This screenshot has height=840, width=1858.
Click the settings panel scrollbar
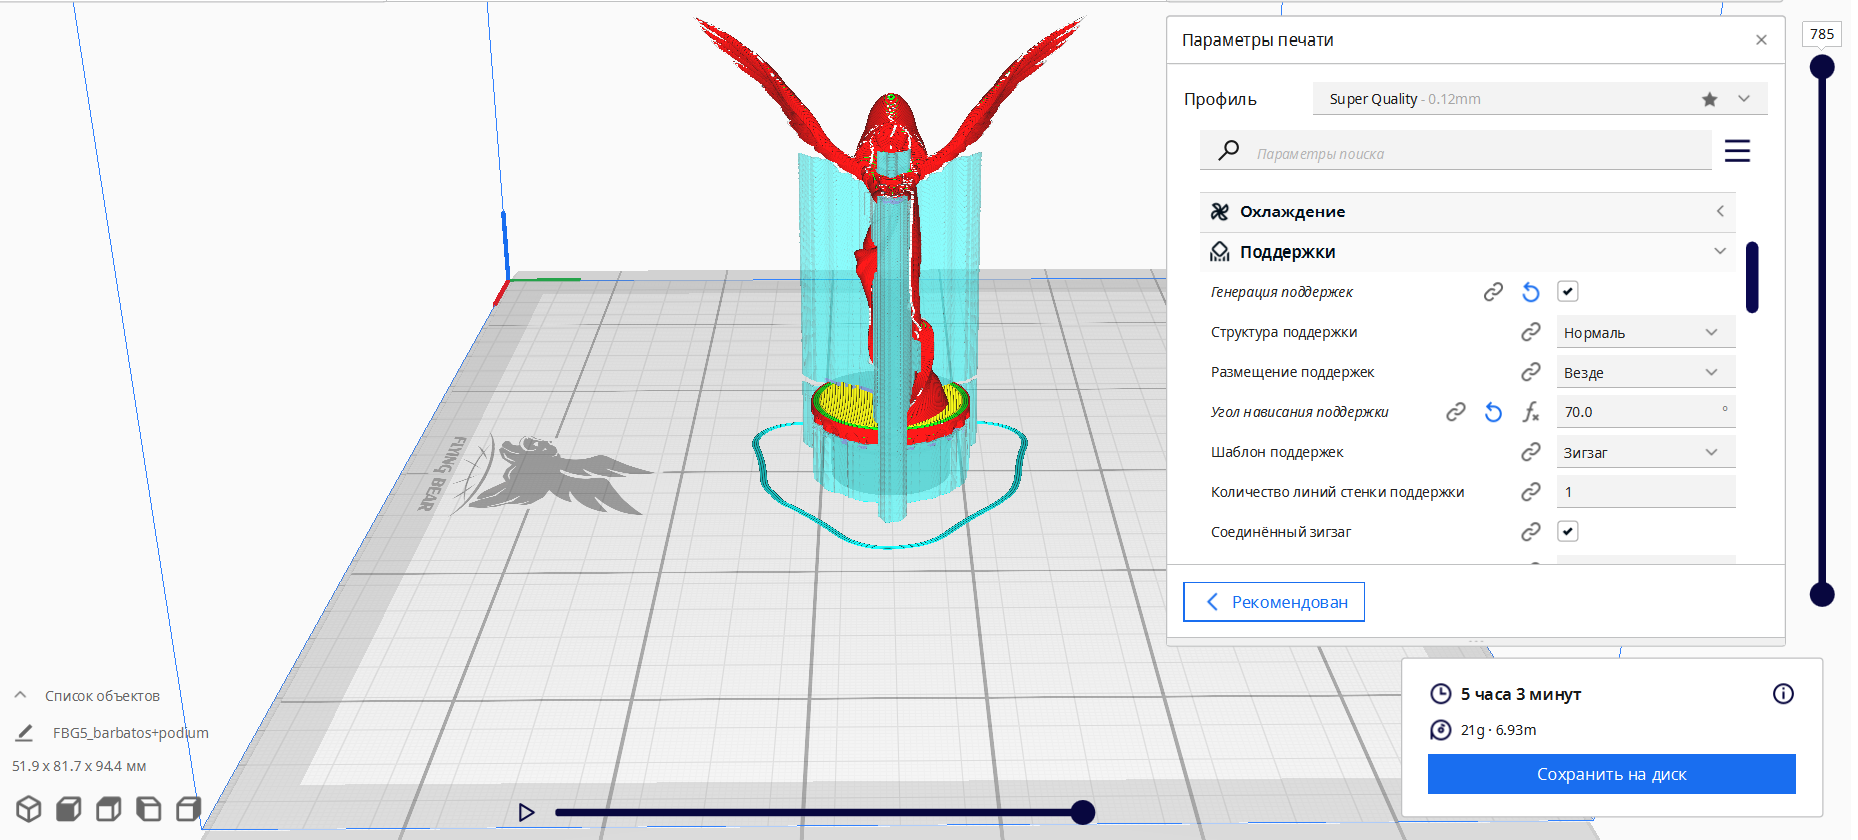pos(1752,277)
